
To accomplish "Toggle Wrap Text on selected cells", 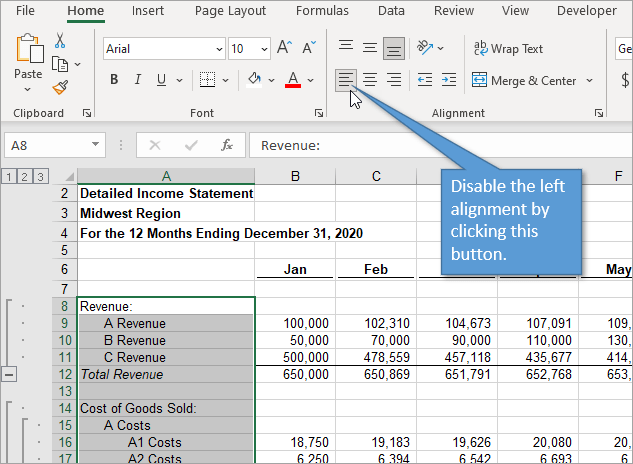I will point(508,48).
